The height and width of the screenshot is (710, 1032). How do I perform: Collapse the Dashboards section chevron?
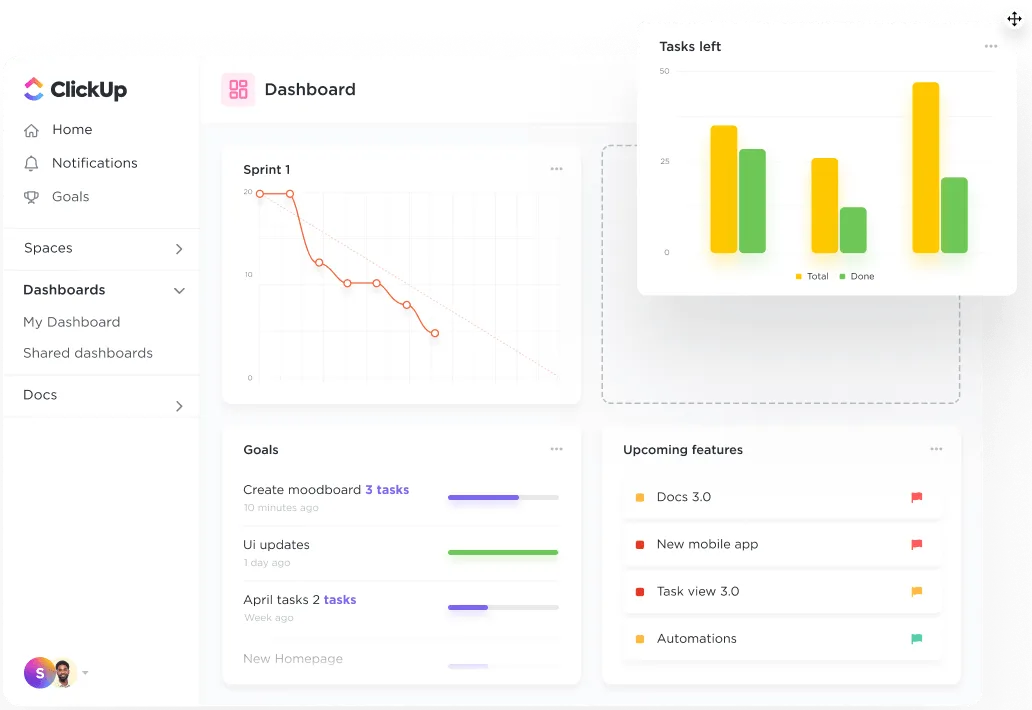[179, 290]
